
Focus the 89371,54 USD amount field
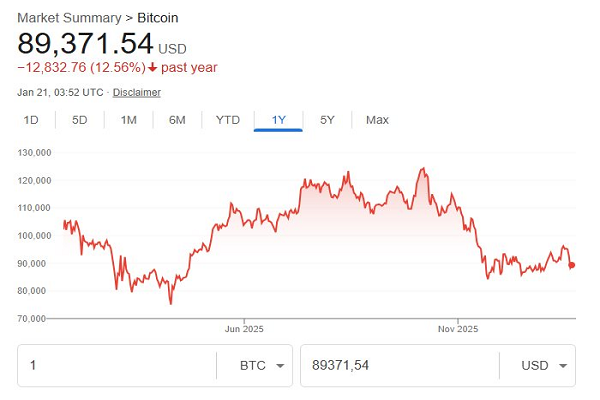pos(400,366)
